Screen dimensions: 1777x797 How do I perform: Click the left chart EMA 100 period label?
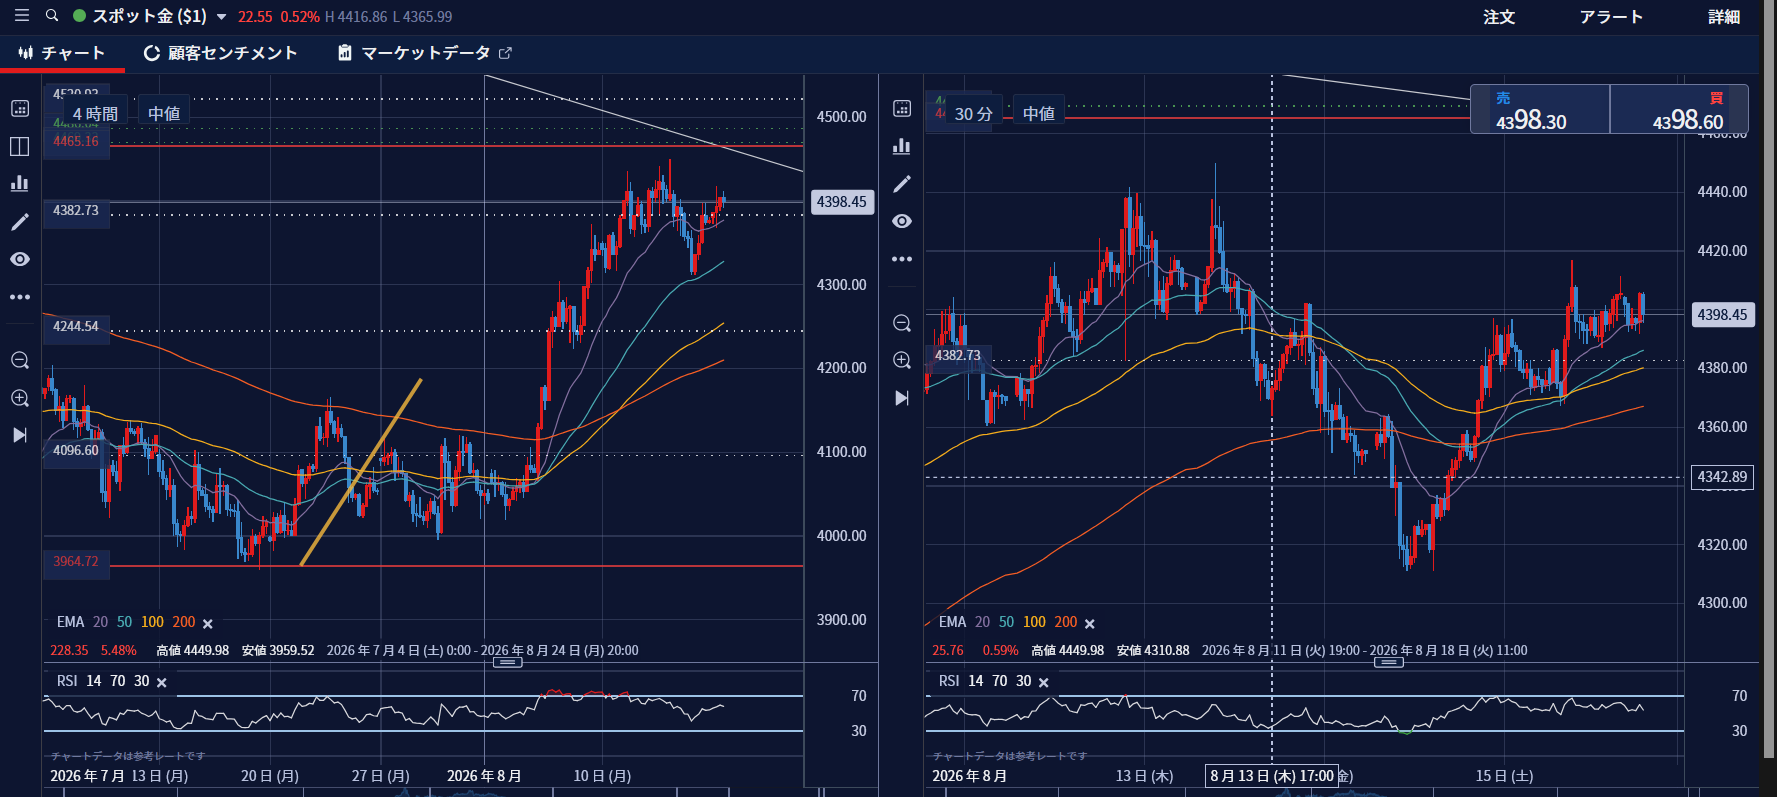click(152, 622)
